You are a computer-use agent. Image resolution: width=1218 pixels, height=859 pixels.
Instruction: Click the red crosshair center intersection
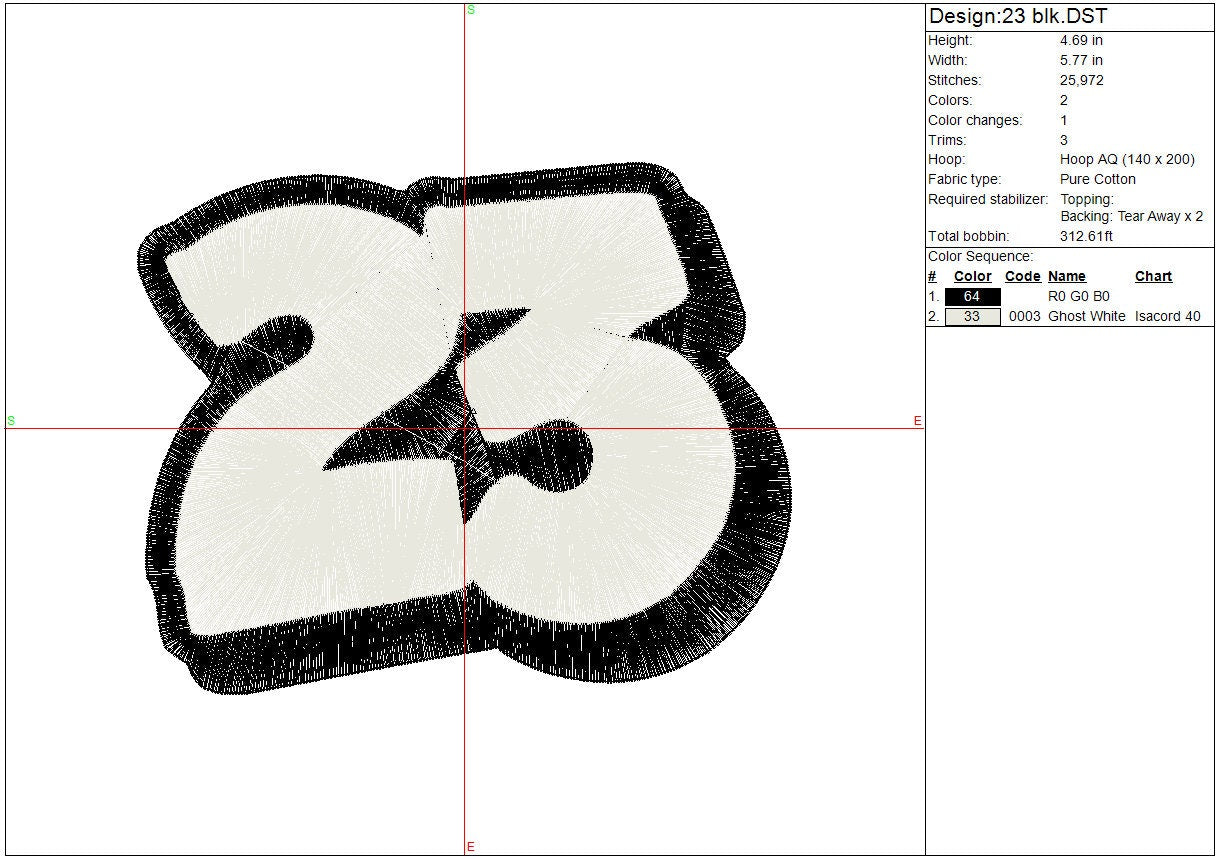point(465,429)
